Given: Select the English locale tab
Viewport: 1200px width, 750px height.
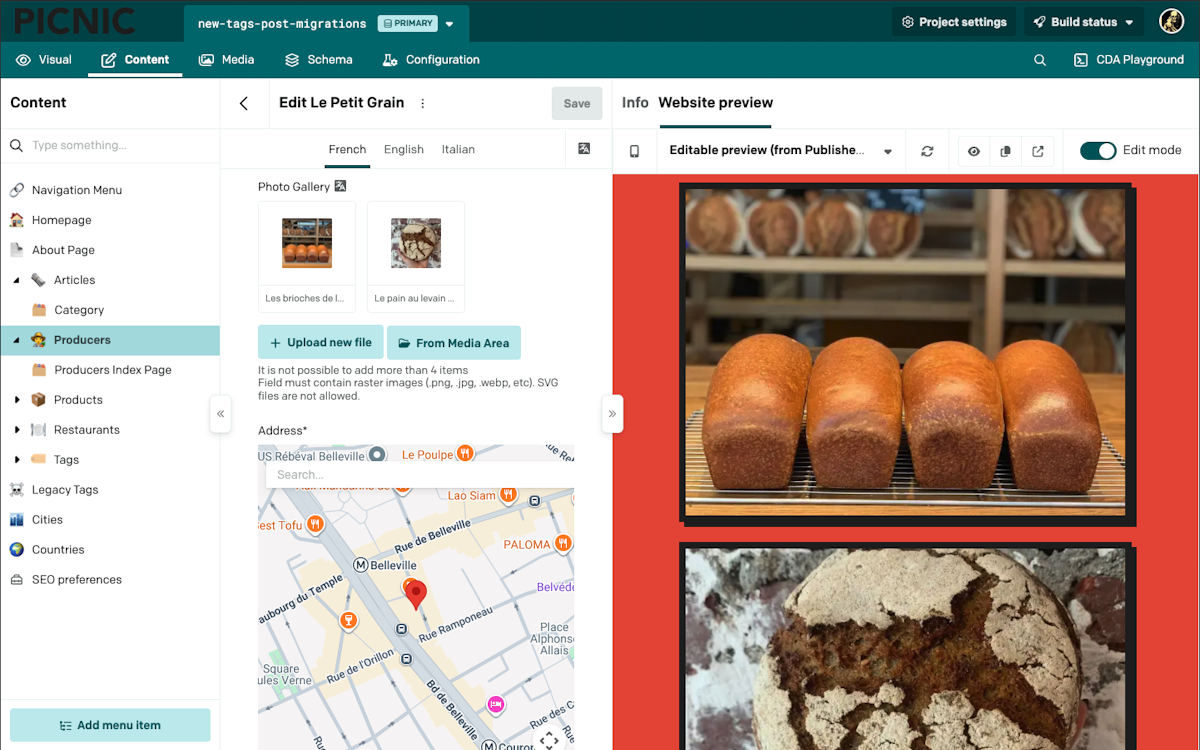Looking at the screenshot, I should 404,149.
